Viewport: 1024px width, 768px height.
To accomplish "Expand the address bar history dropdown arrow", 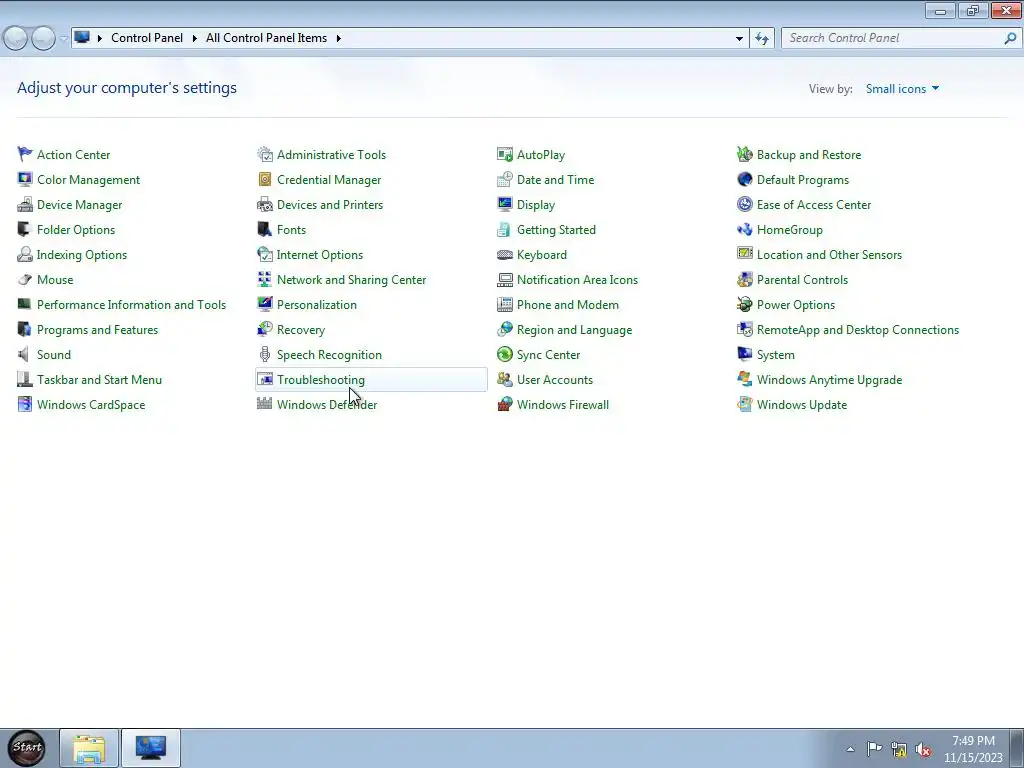I will click(x=739, y=39).
